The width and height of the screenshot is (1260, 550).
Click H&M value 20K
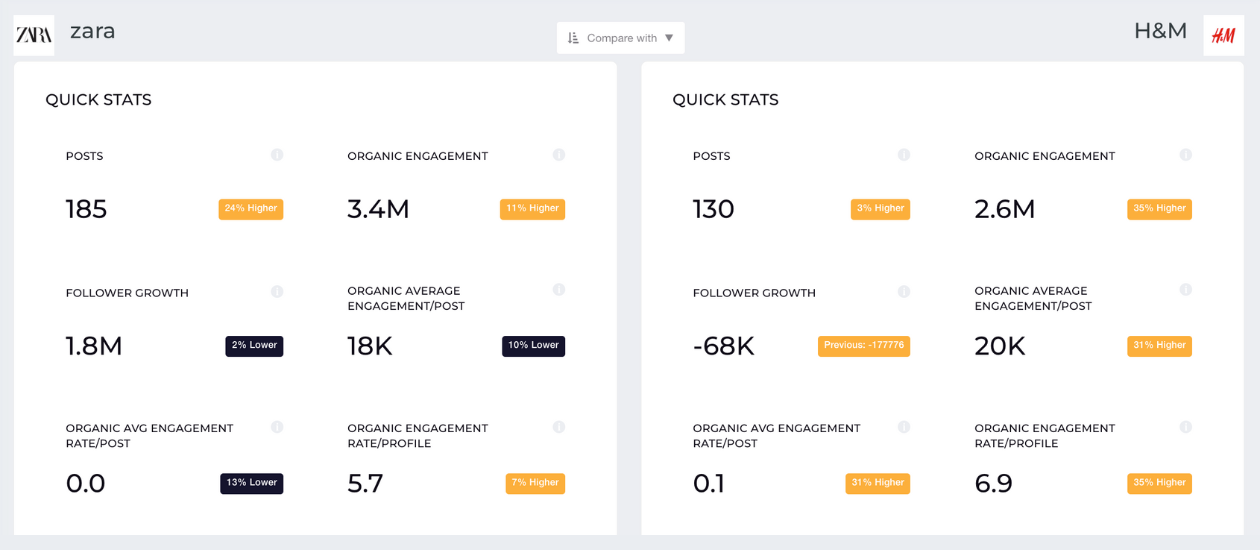[1000, 346]
